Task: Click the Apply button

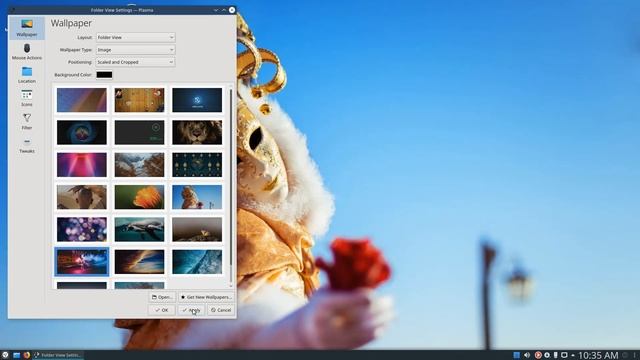Action: (191, 310)
